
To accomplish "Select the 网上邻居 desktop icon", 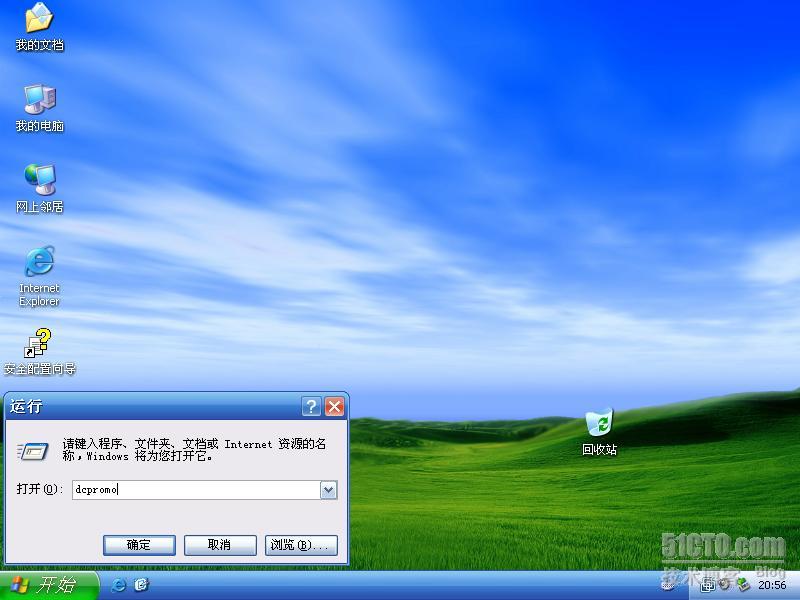I will [39, 189].
